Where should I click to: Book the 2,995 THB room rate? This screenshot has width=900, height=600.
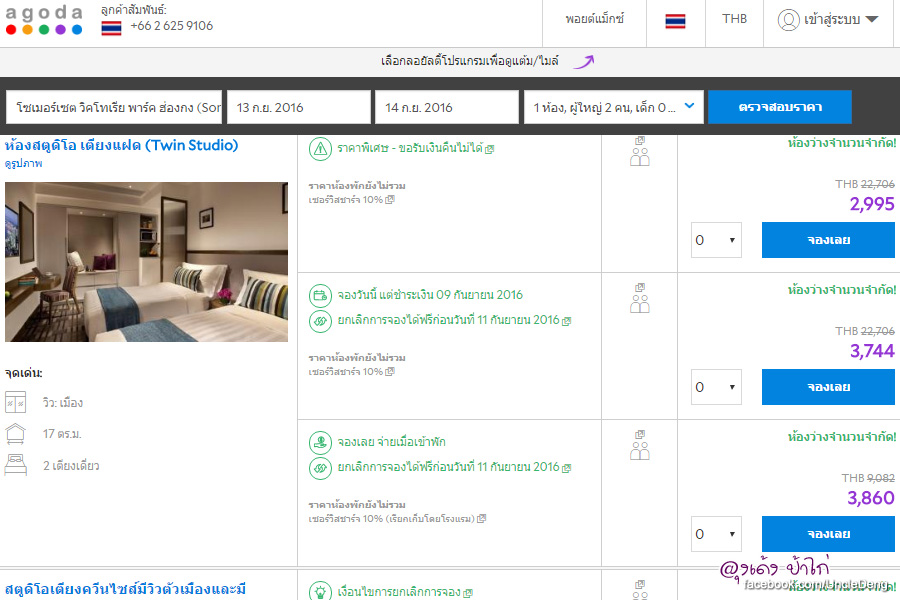(x=828, y=240)
